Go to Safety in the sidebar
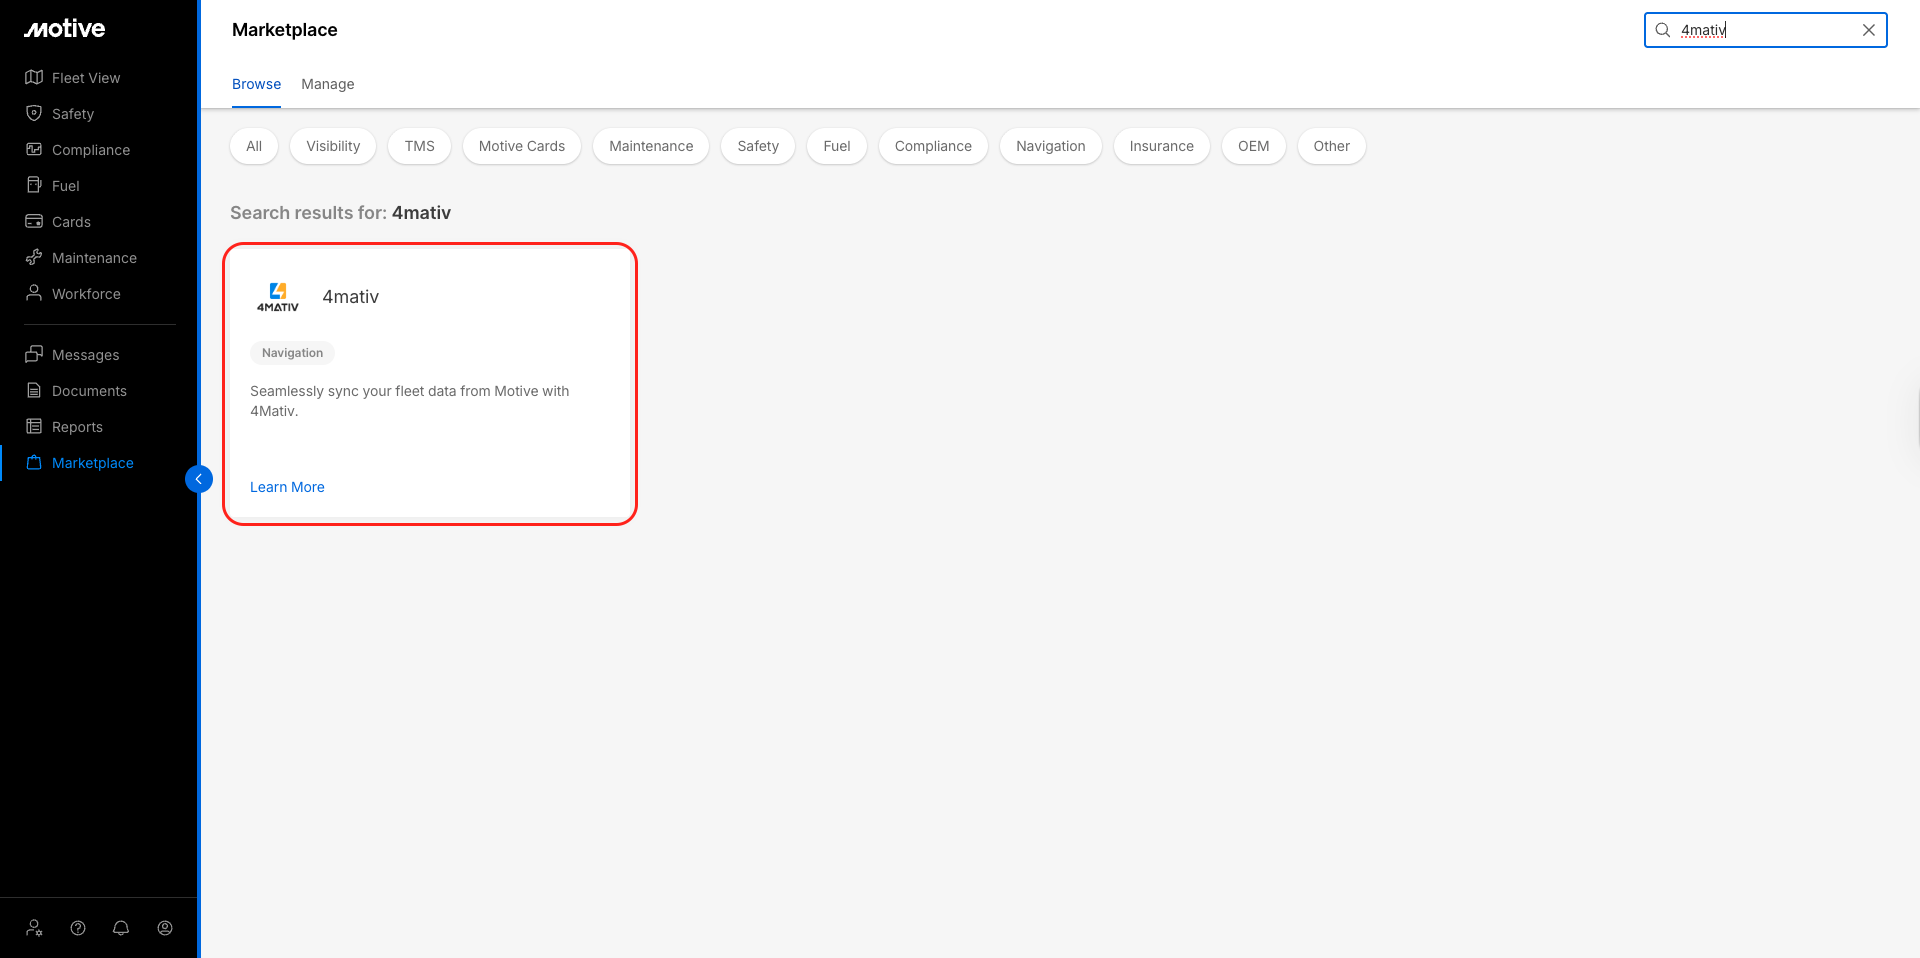This screenshot has width=1920, height=958. tap(73, 114)
